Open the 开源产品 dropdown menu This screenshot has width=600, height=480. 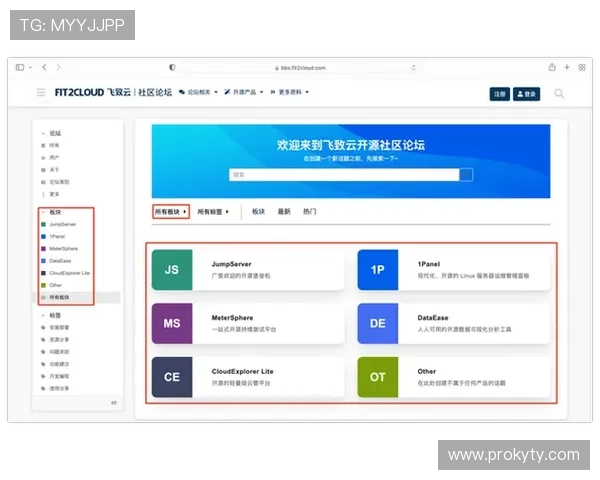click(244, 92)
